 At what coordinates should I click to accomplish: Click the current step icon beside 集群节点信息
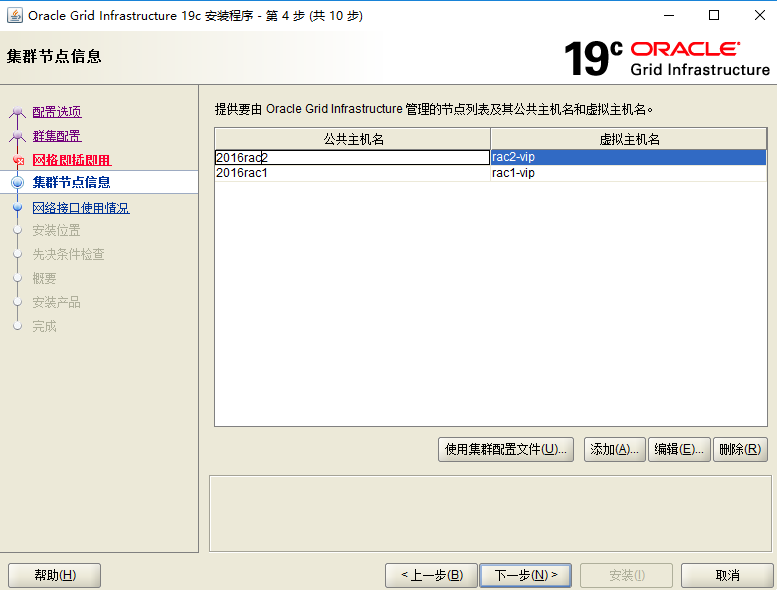[x=17, y=183]
